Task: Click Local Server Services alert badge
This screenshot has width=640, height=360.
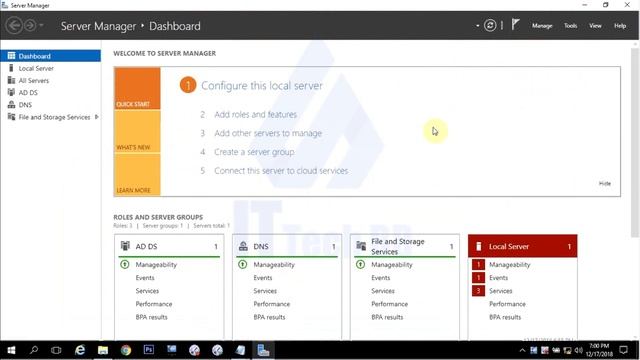Action: (478, 291)
